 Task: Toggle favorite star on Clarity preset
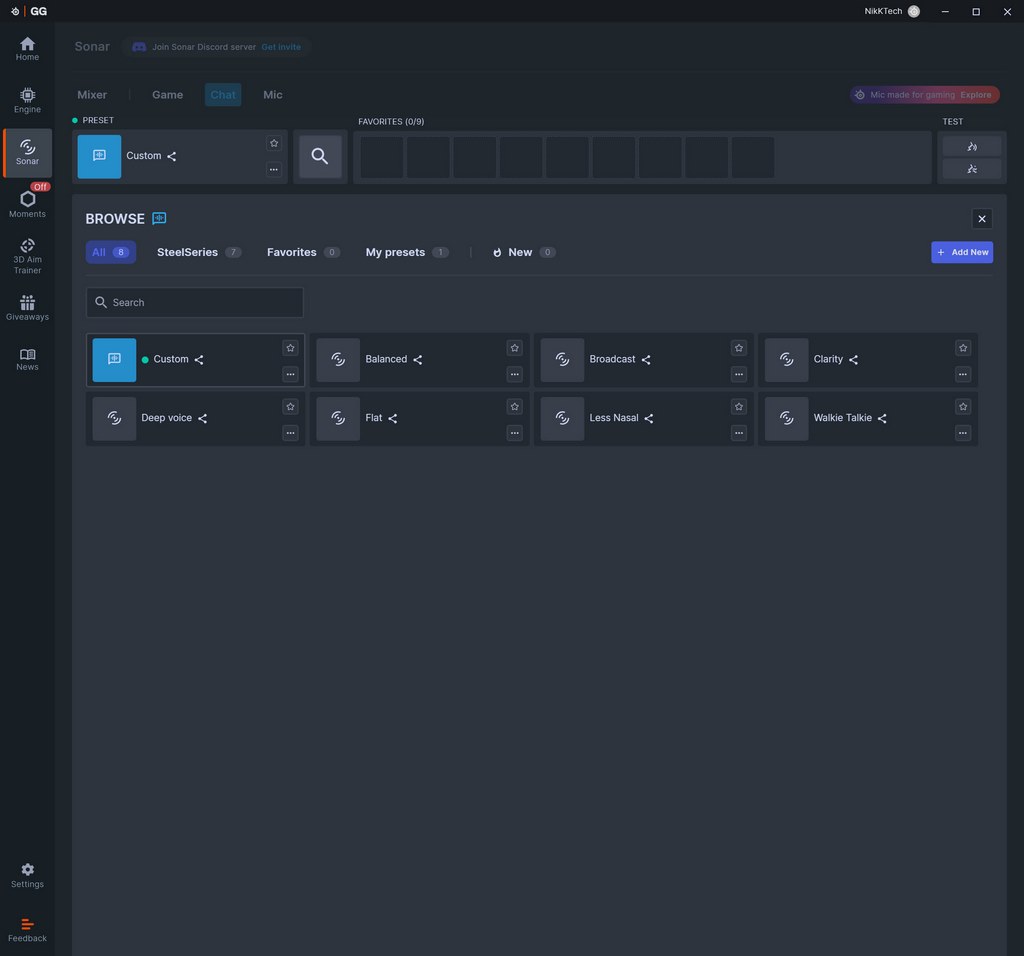pos(963,348)
